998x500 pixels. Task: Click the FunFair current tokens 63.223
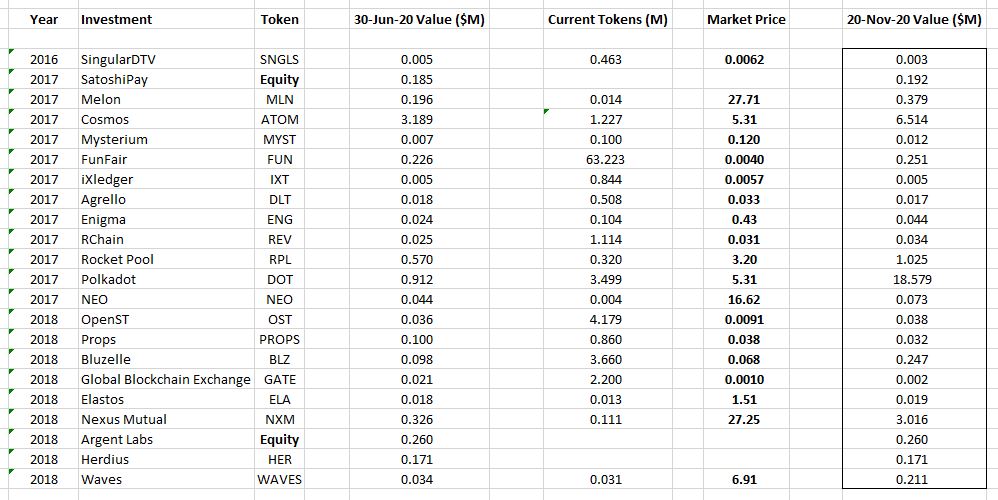coord(606,160)
